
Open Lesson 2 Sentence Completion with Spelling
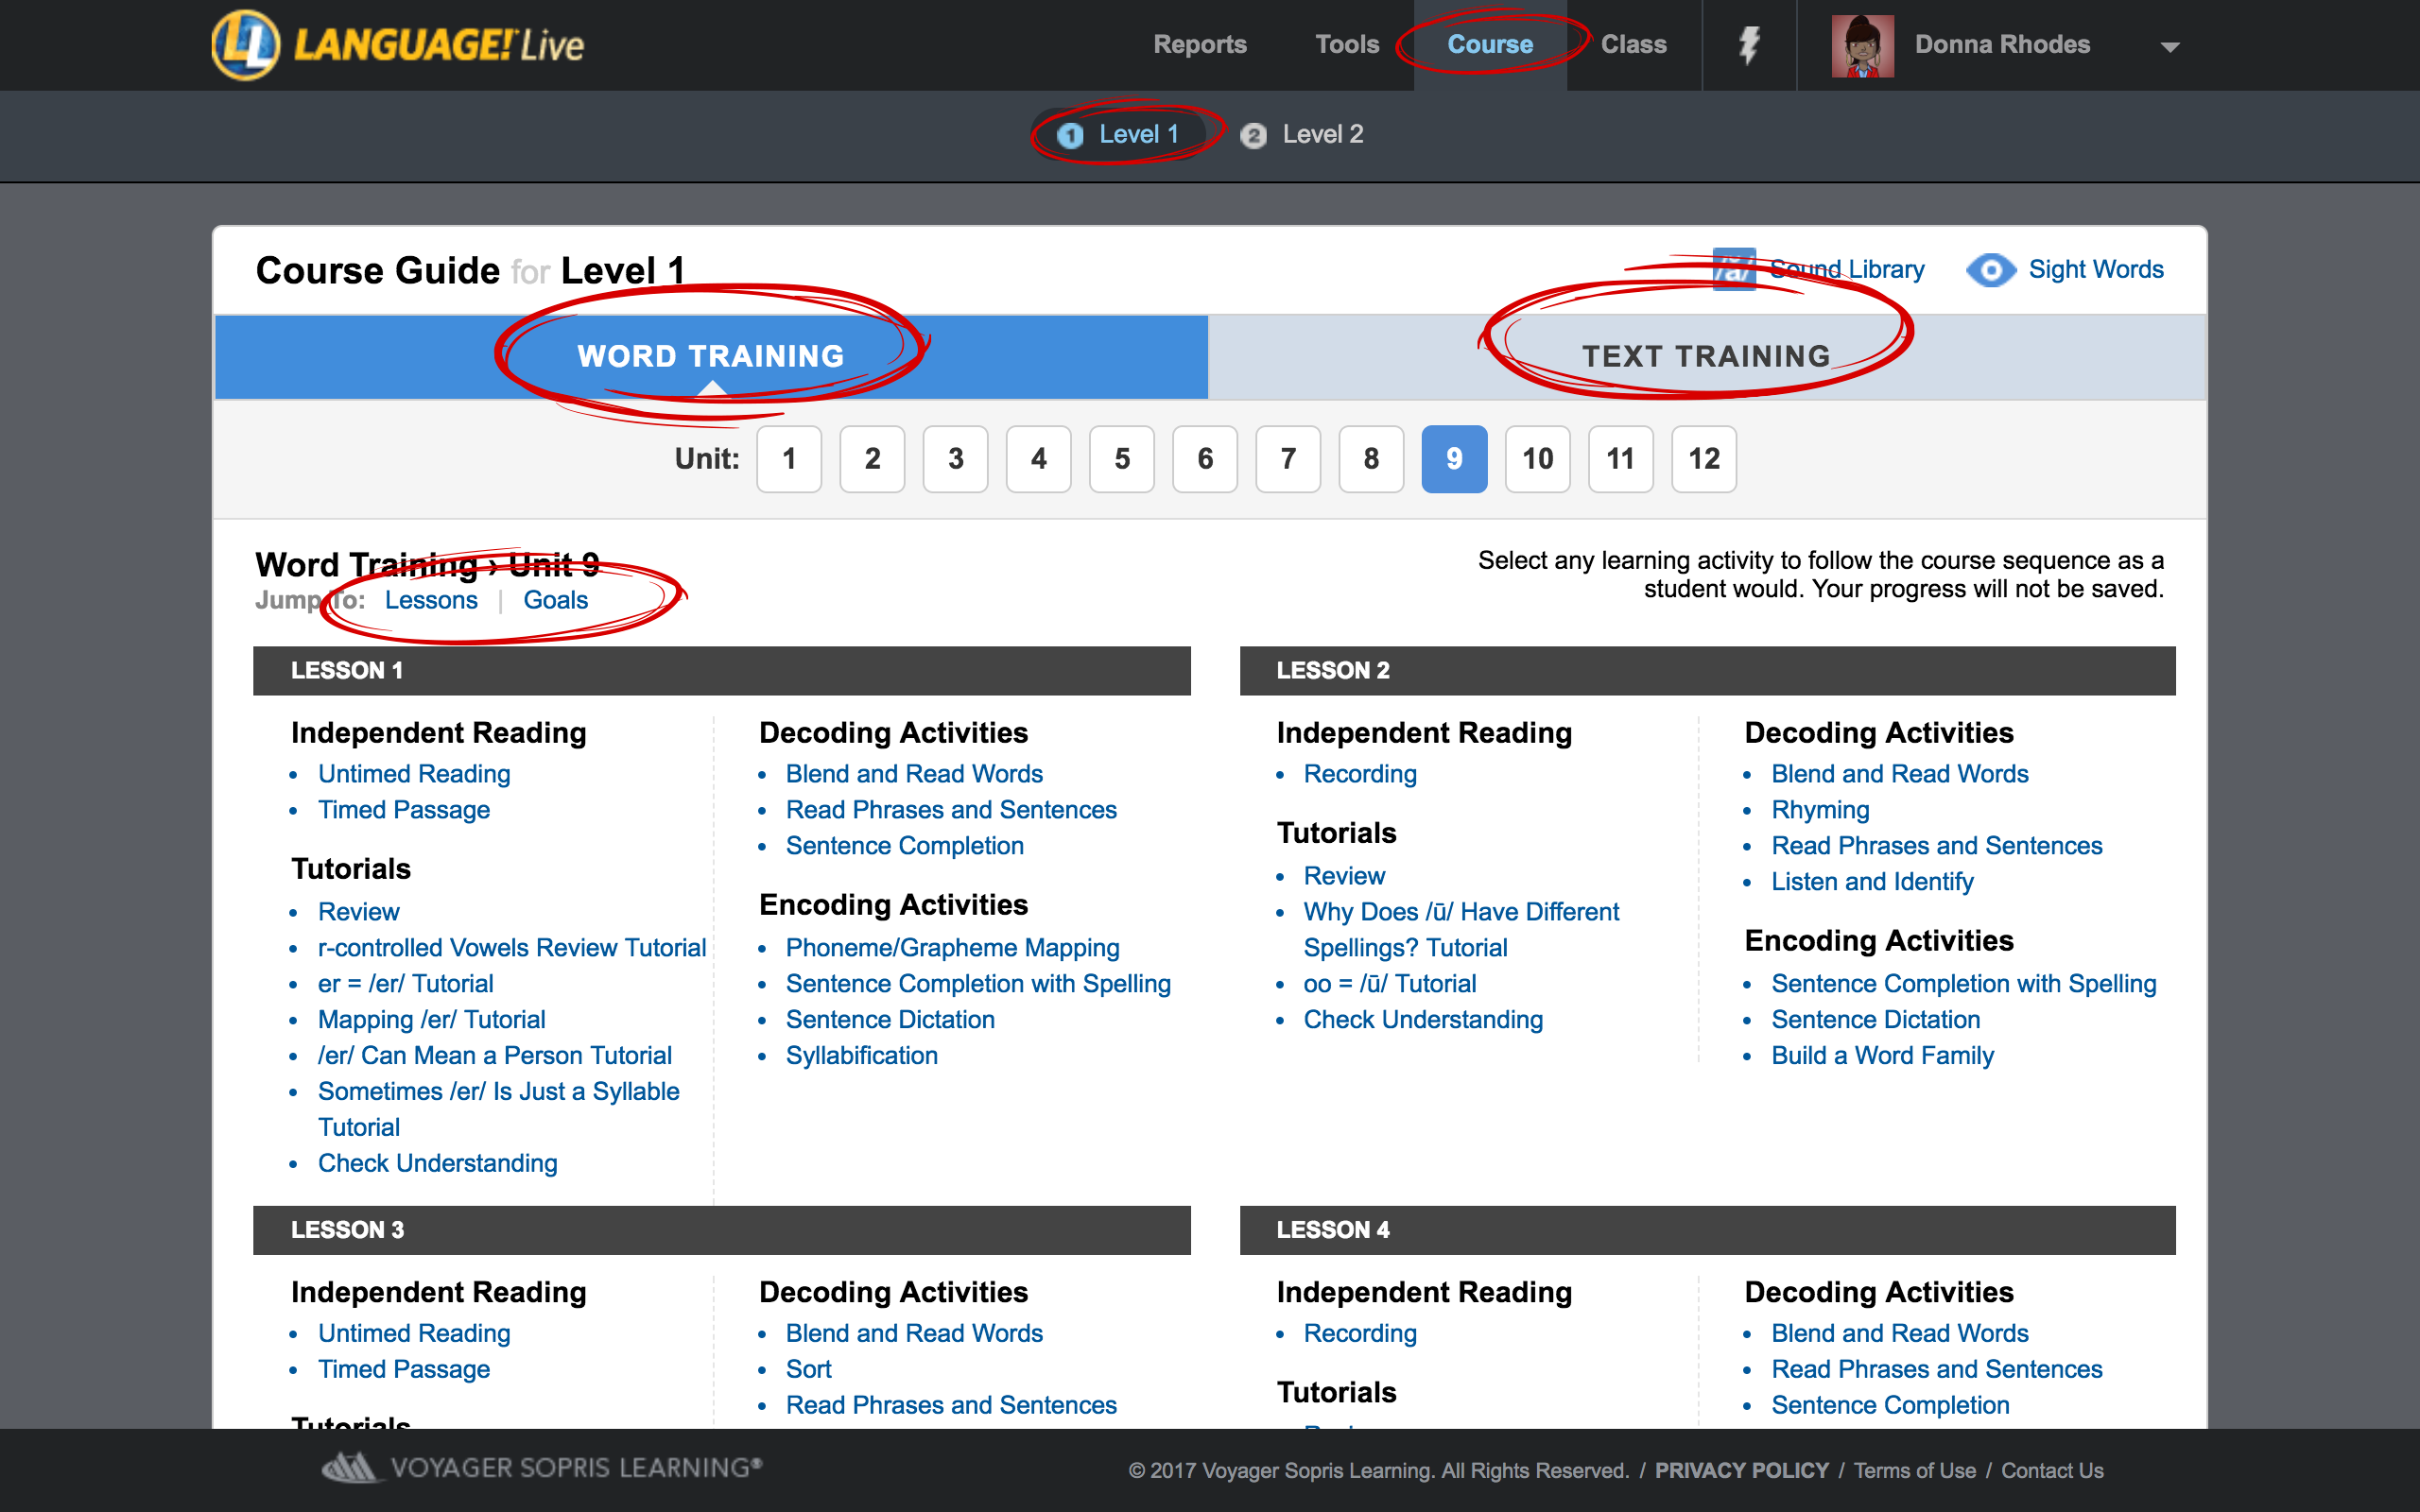point(1964,984)
